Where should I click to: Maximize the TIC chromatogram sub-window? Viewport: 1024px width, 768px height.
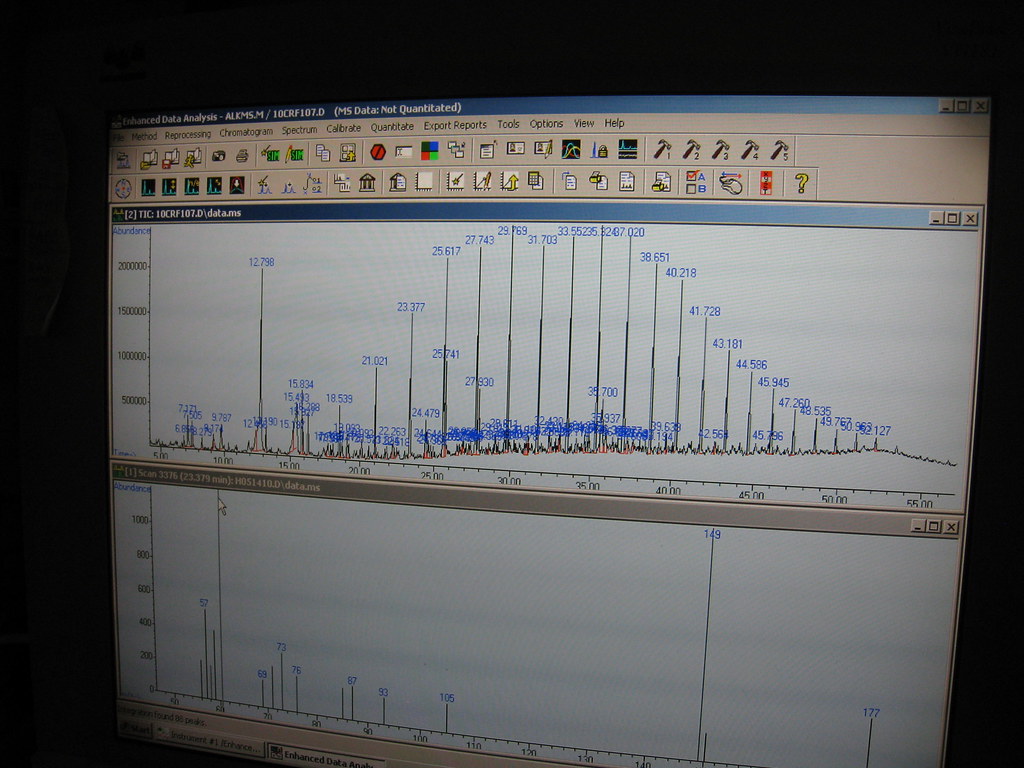(x=951, y=218)
